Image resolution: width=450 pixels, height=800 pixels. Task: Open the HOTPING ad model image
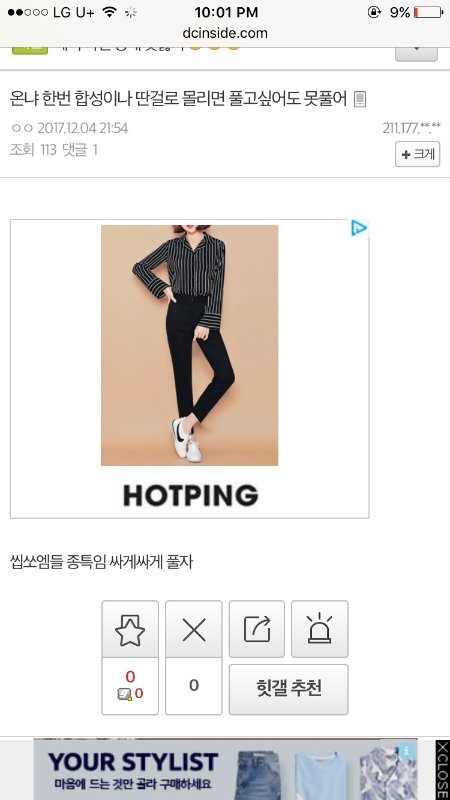click(189, 345)
